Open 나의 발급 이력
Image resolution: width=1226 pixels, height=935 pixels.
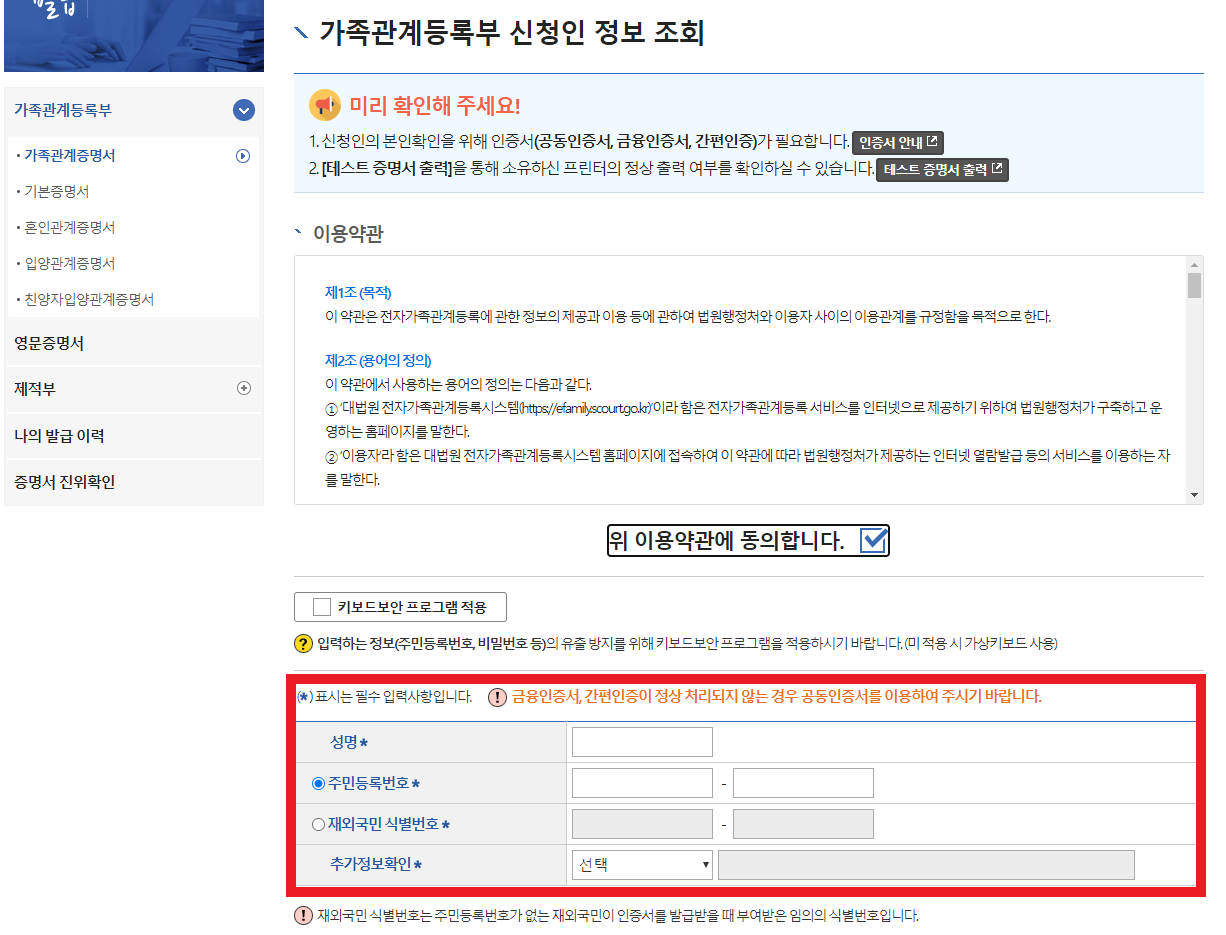[x=59, y=436]
